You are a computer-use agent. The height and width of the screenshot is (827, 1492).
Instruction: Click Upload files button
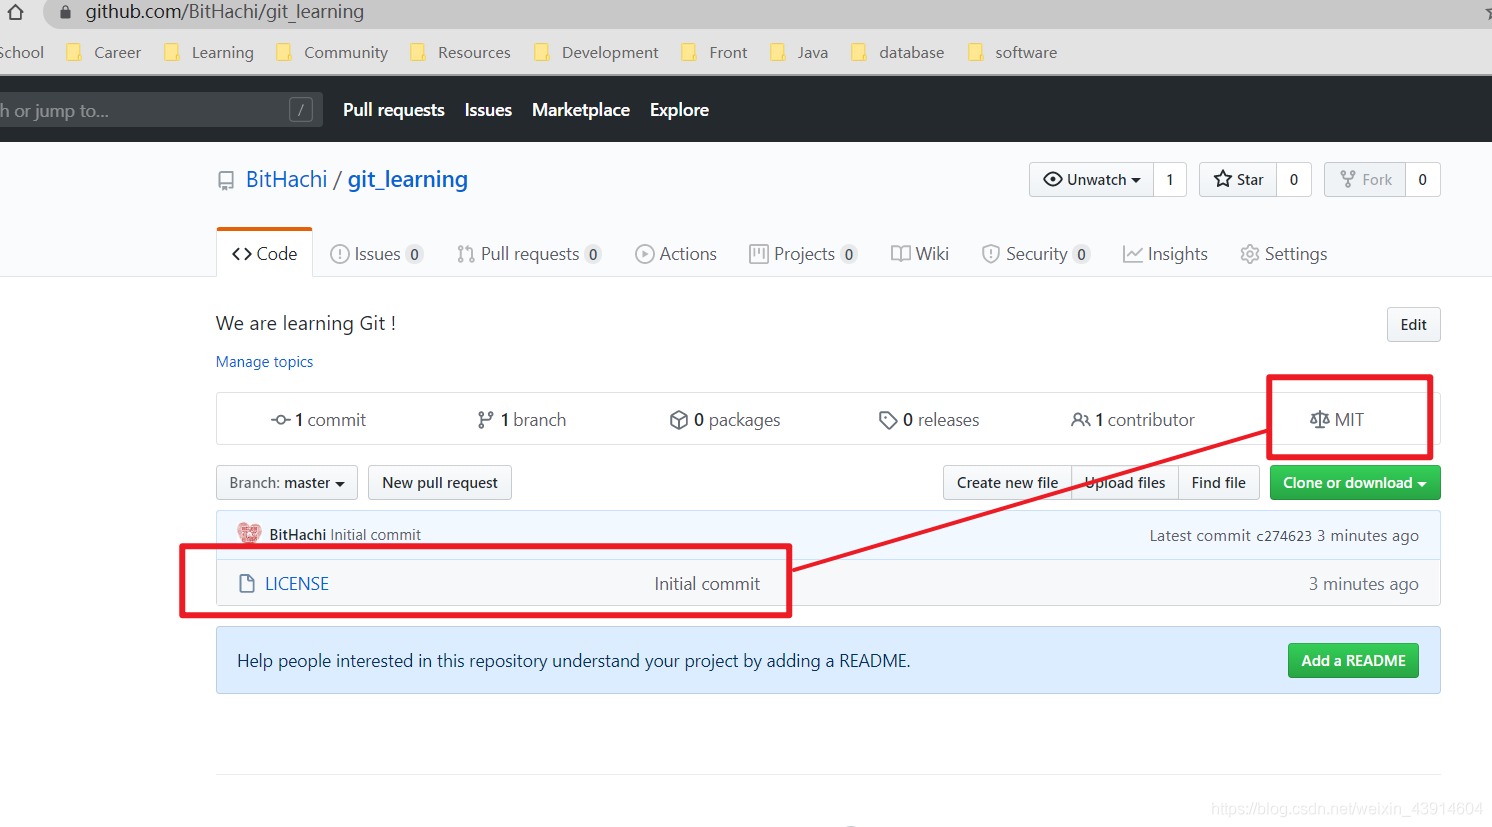pos(1125,483)
